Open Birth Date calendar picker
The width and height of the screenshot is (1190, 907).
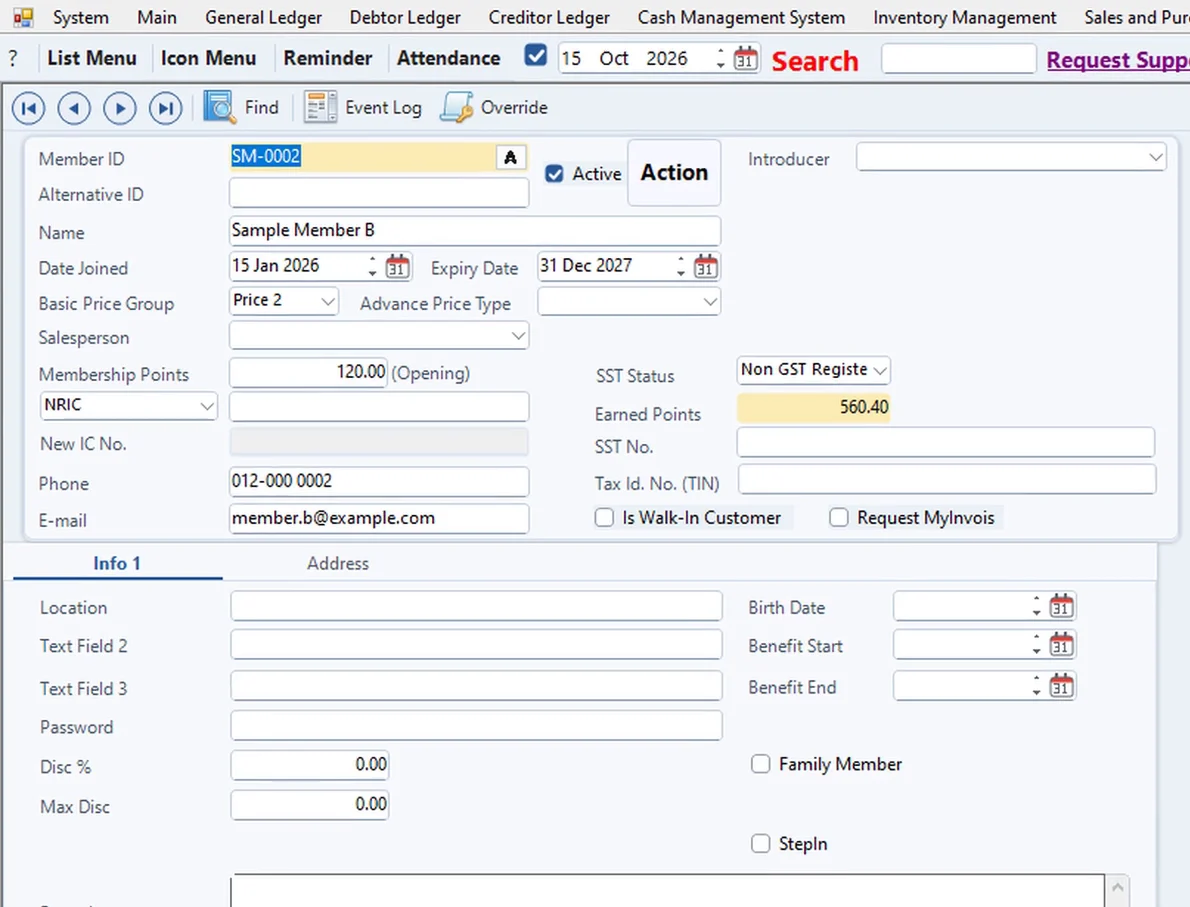tap(1061, 606)
